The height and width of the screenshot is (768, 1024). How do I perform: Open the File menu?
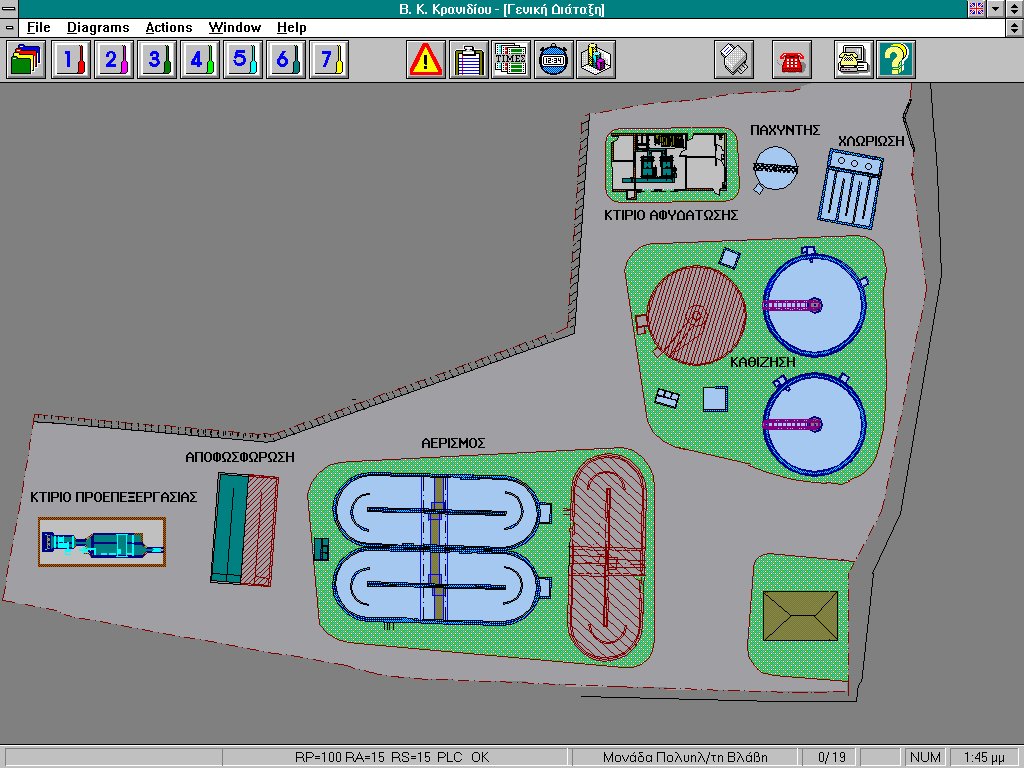[38, 28]
